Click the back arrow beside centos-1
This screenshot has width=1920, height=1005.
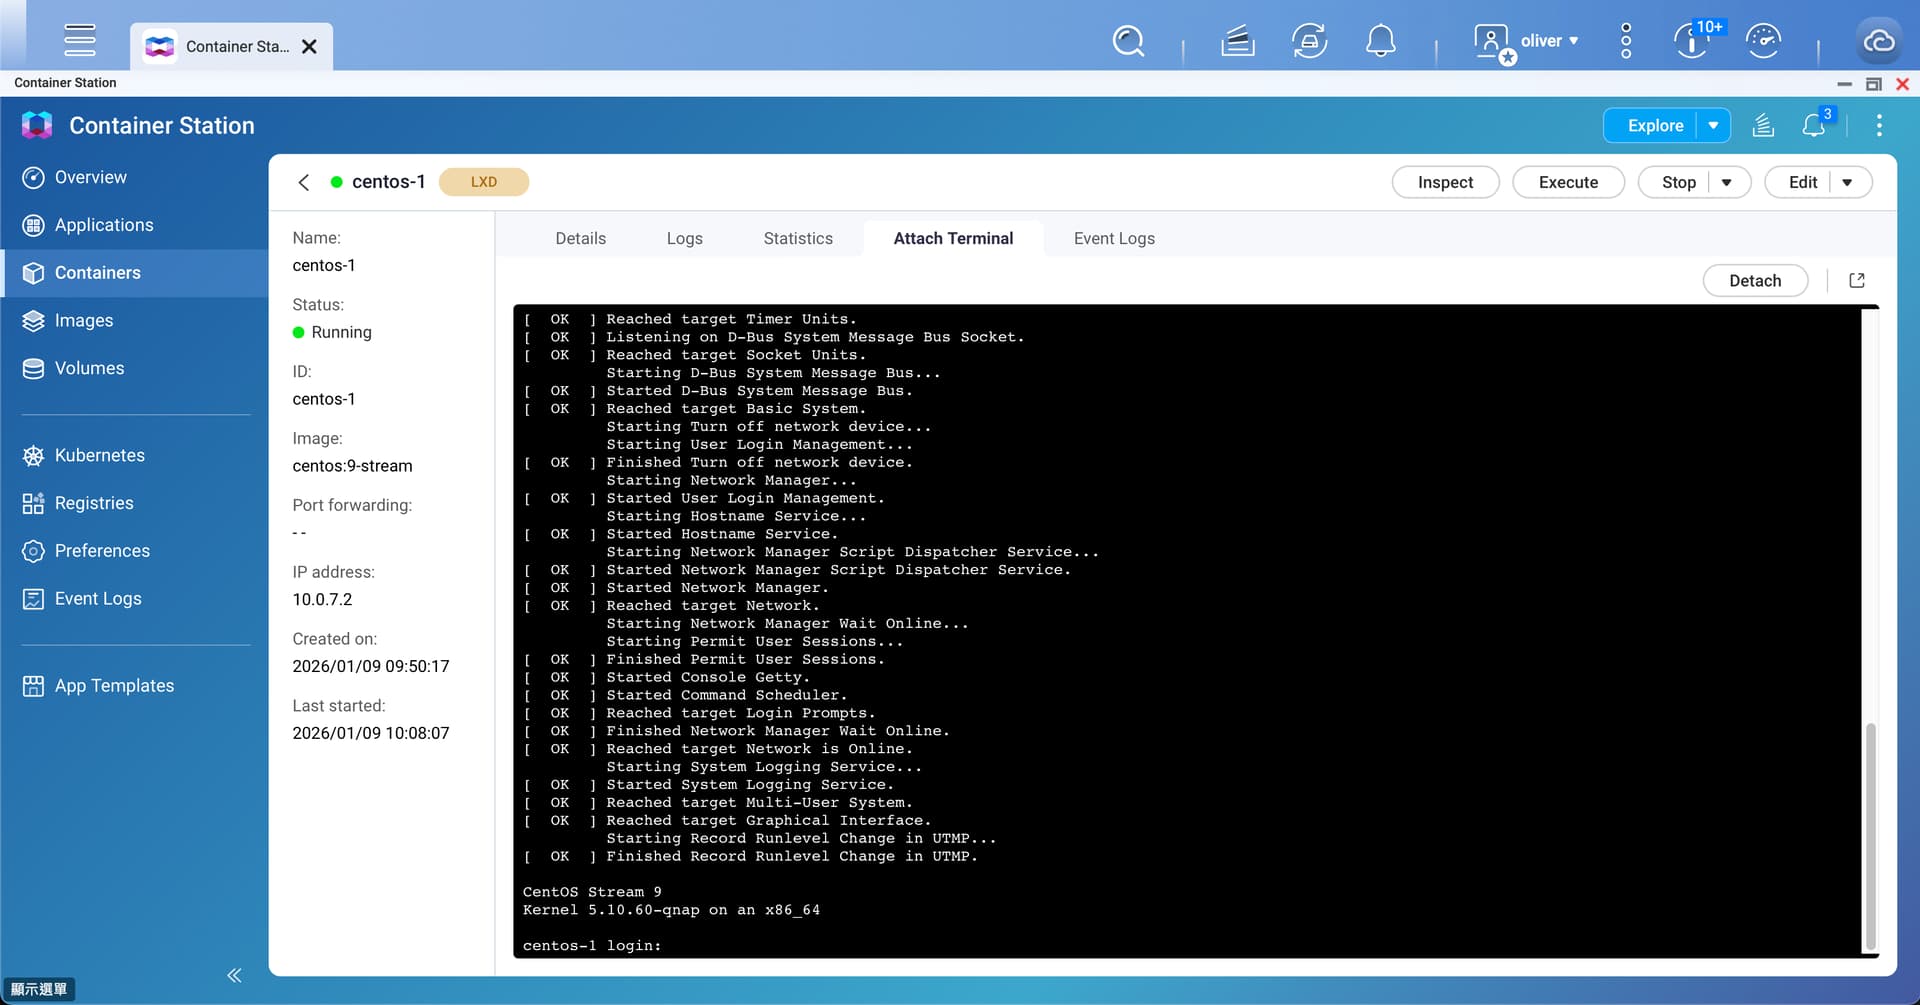coord(304,182)
